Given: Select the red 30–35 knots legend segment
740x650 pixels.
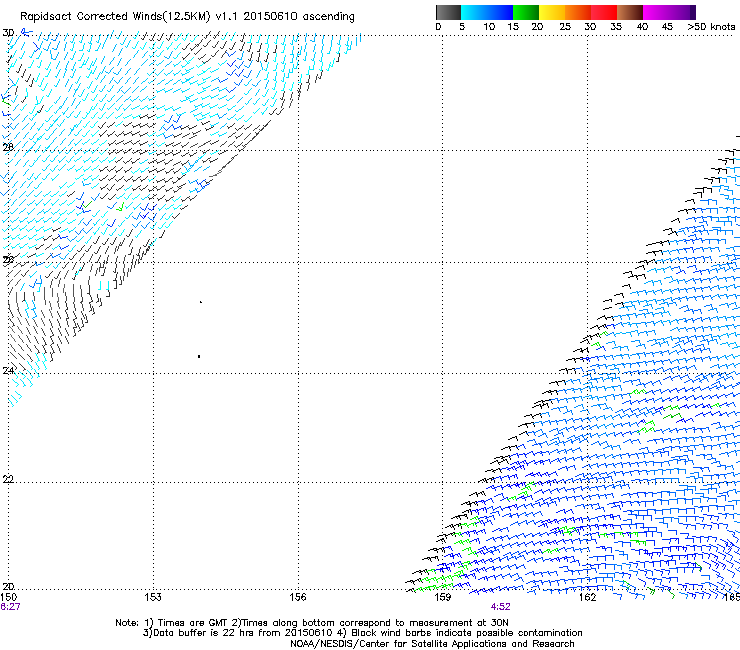Looking at the screenshot, I should [604, 12].
